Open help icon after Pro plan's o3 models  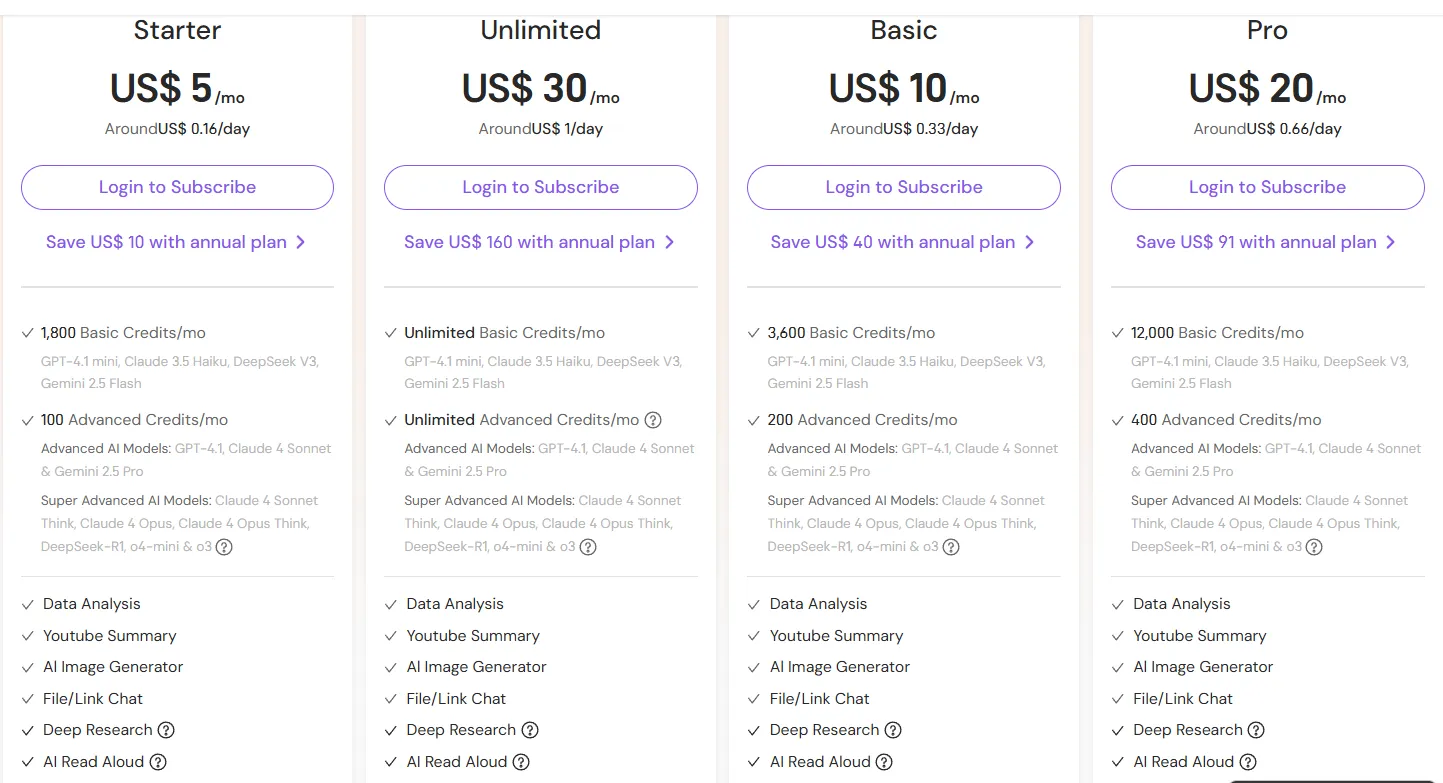(1314, 547)
